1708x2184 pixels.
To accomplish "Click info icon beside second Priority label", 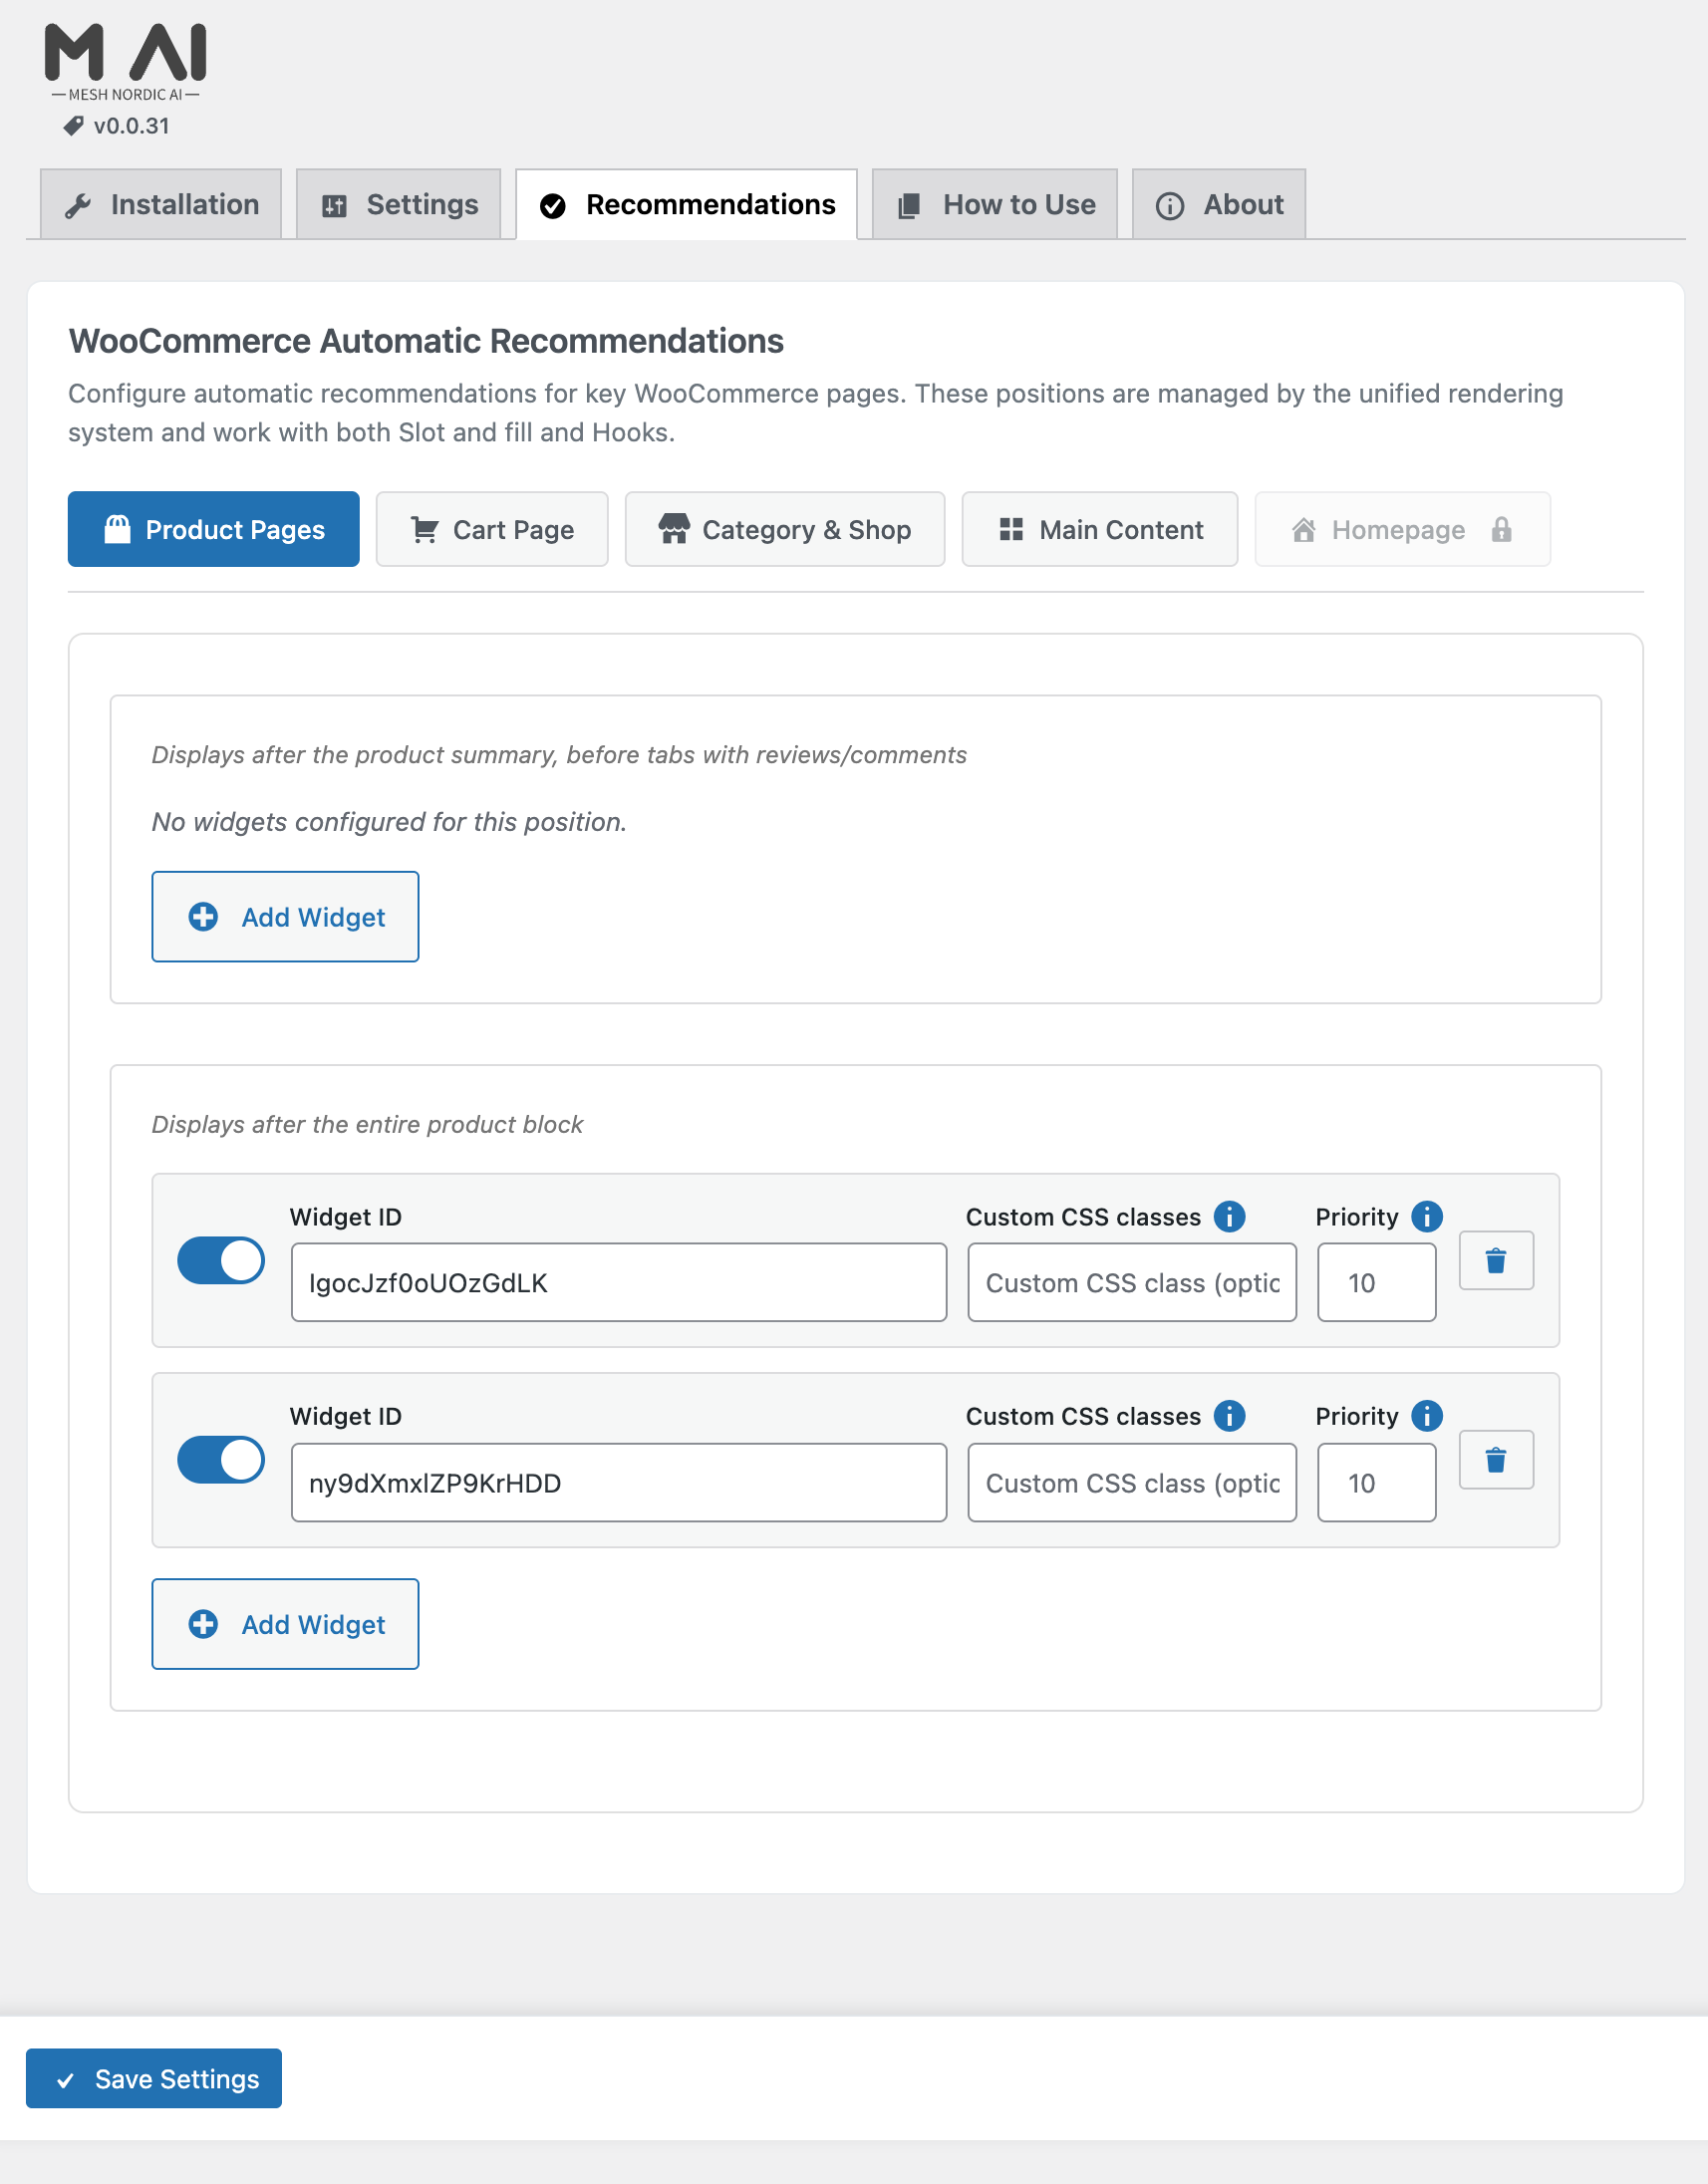I will pyautogui.click(x=1426, y=1415).
